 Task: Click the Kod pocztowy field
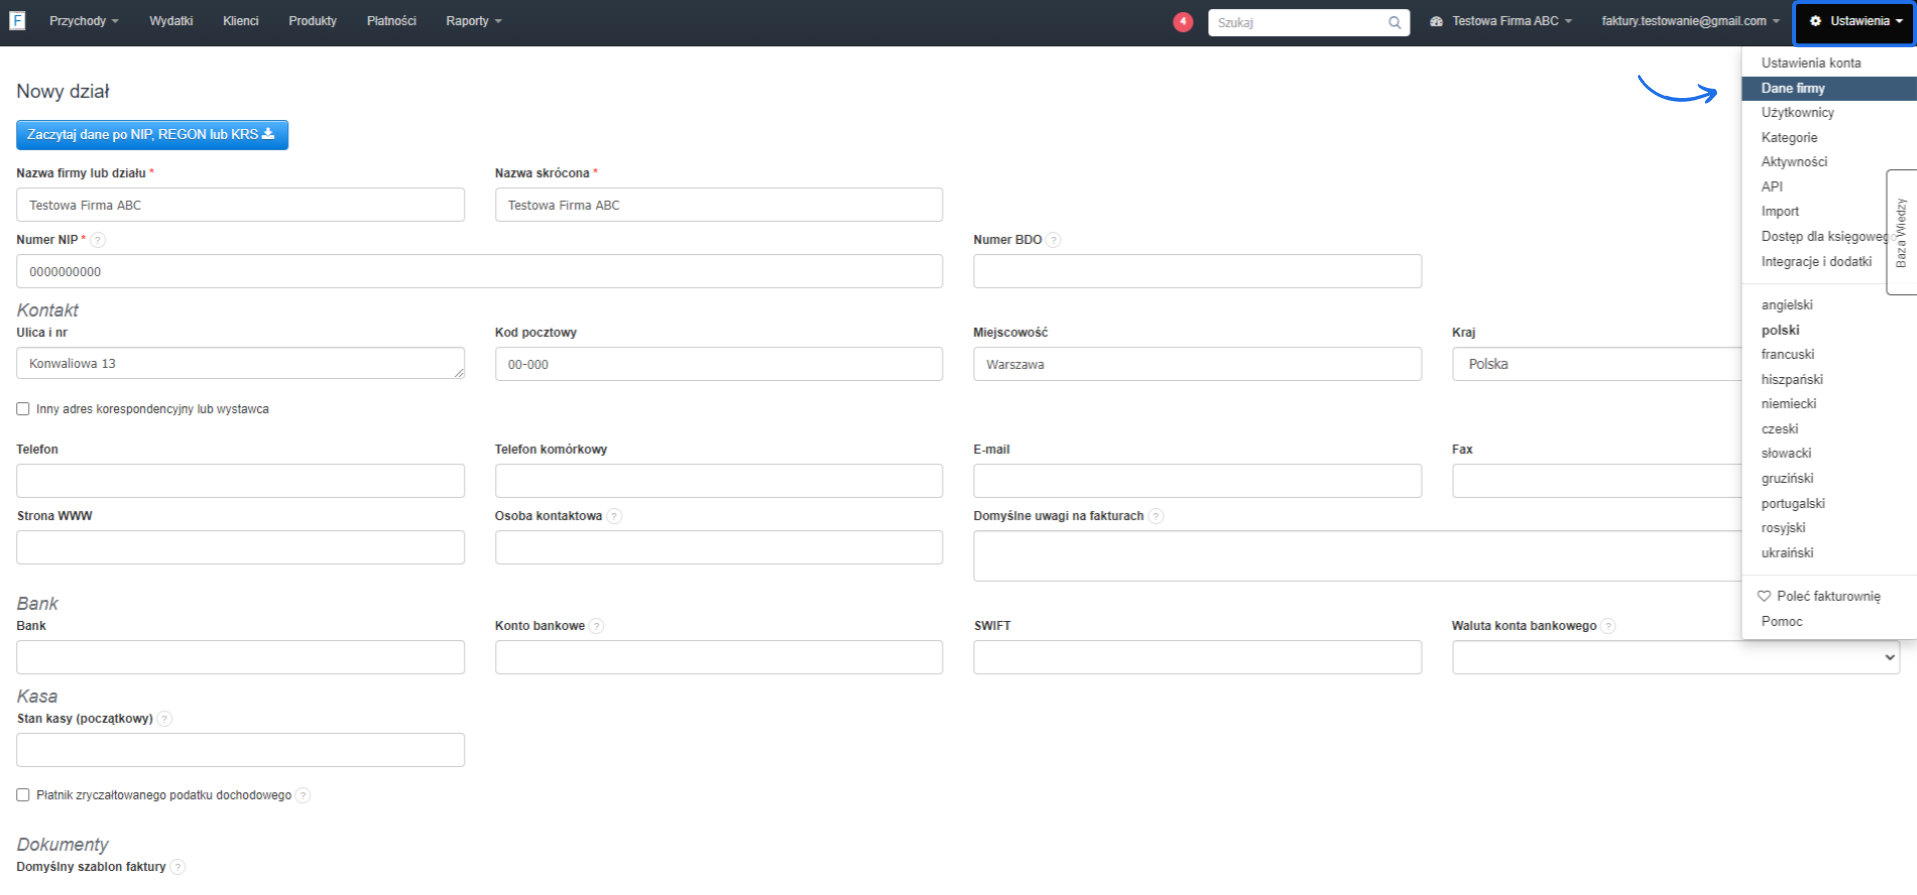(718, 364)
